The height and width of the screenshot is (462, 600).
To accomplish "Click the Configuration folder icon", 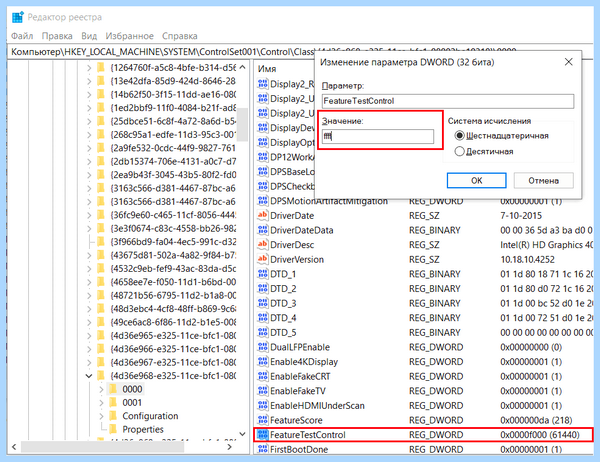I will 113,416.
